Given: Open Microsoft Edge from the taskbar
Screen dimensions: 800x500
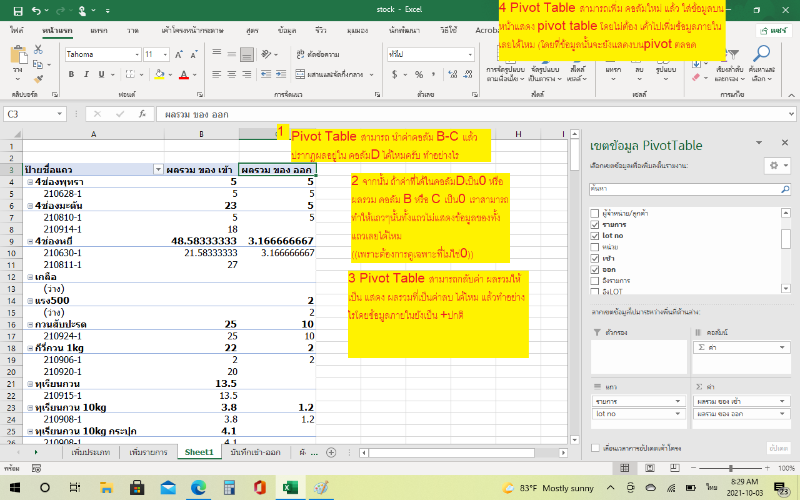Looking at the screenshot, I should tap(197, 487).
